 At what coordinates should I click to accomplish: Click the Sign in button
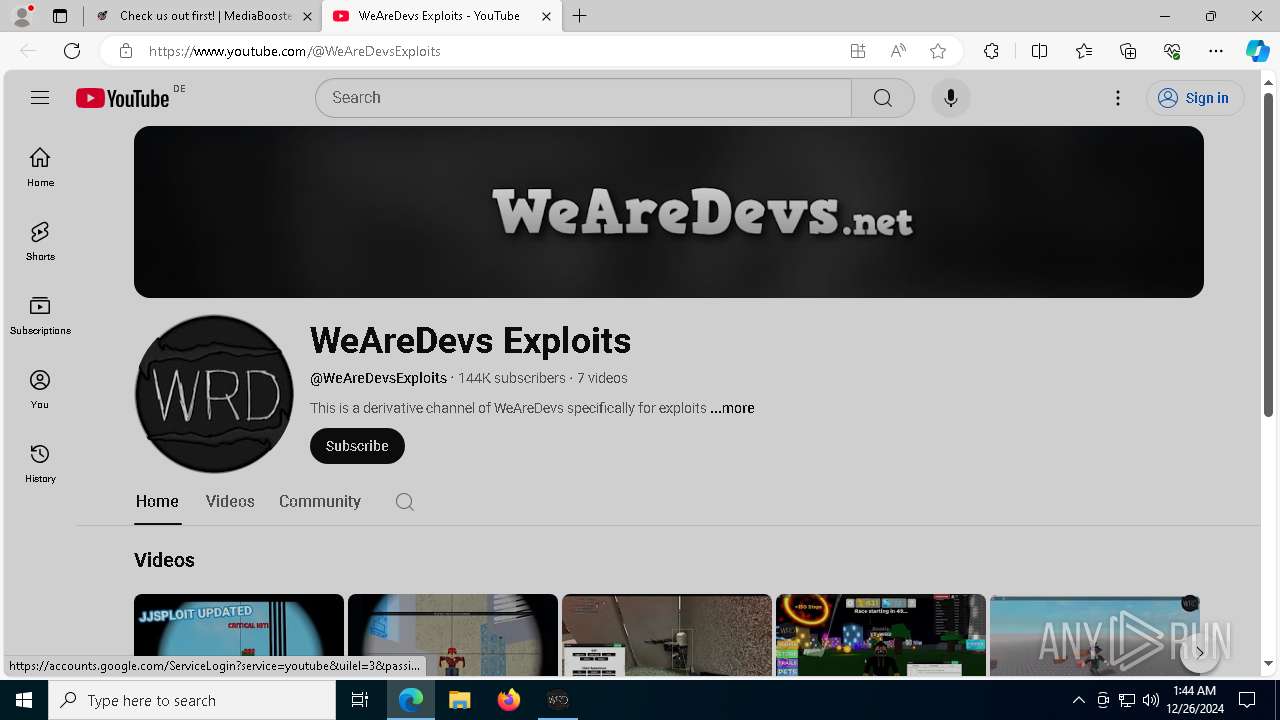(1194, 98)
